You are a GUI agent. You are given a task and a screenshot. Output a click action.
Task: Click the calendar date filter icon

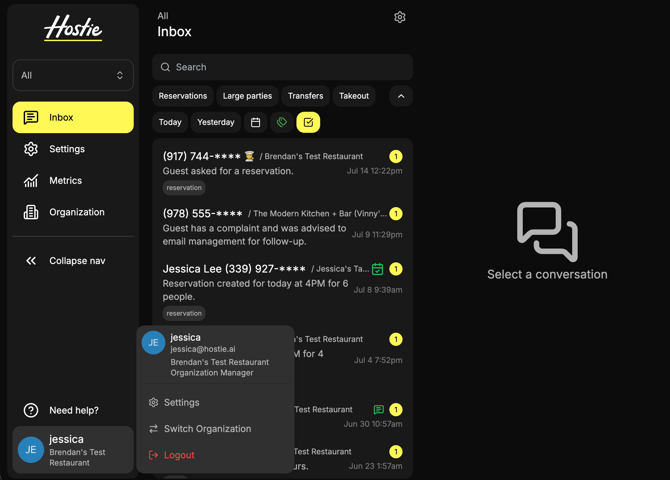(x=256, y=122)
